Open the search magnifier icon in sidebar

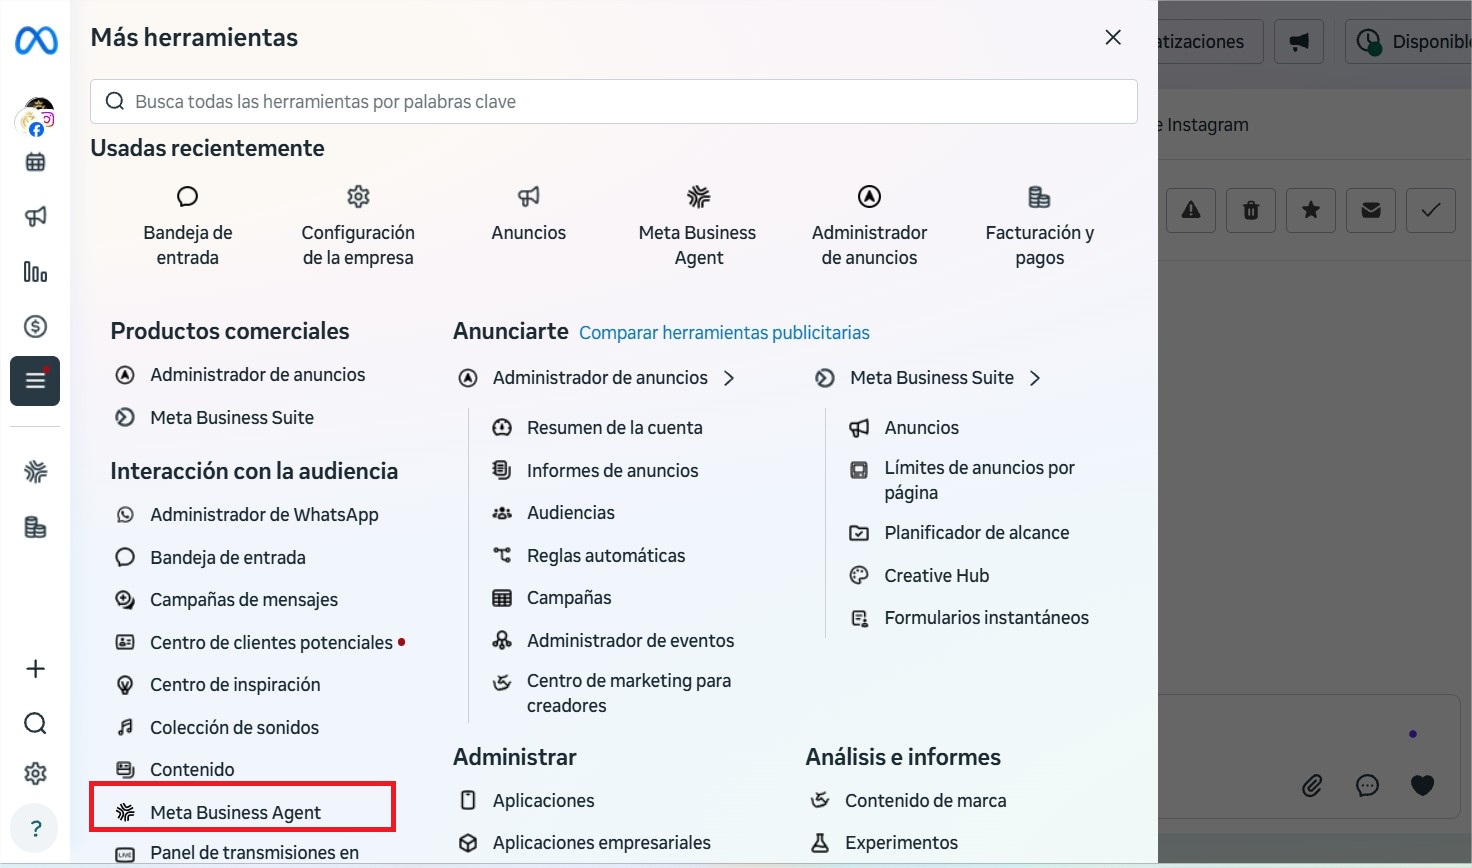(x=35, y=723)
